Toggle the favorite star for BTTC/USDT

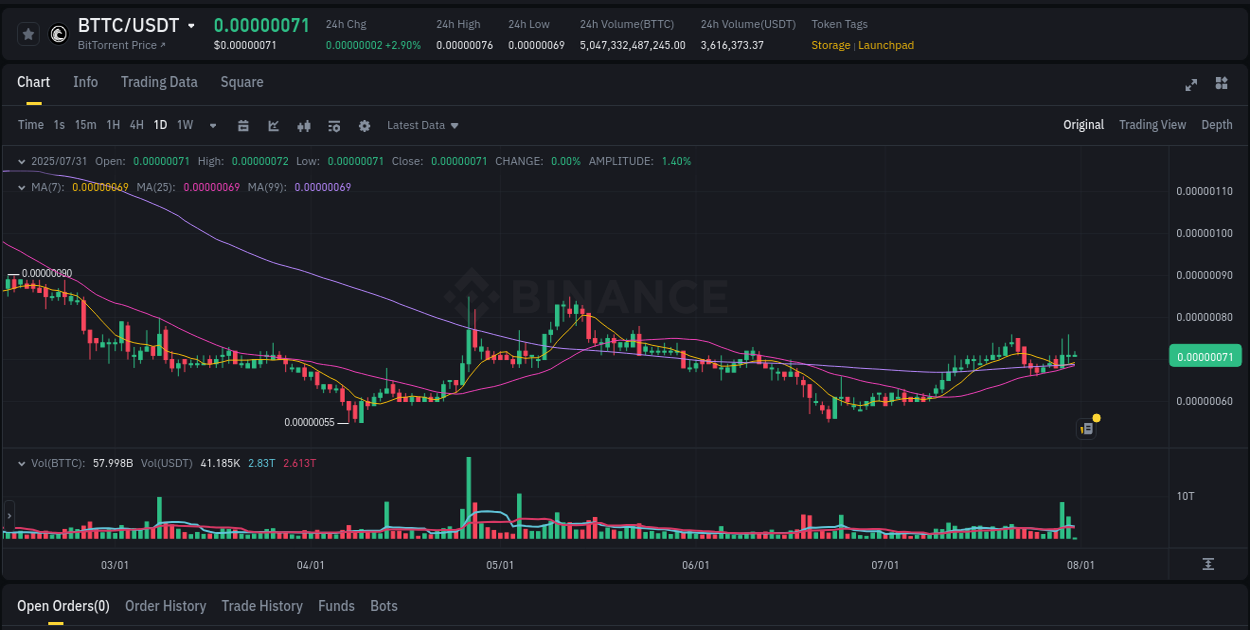(x=28, y=33)
